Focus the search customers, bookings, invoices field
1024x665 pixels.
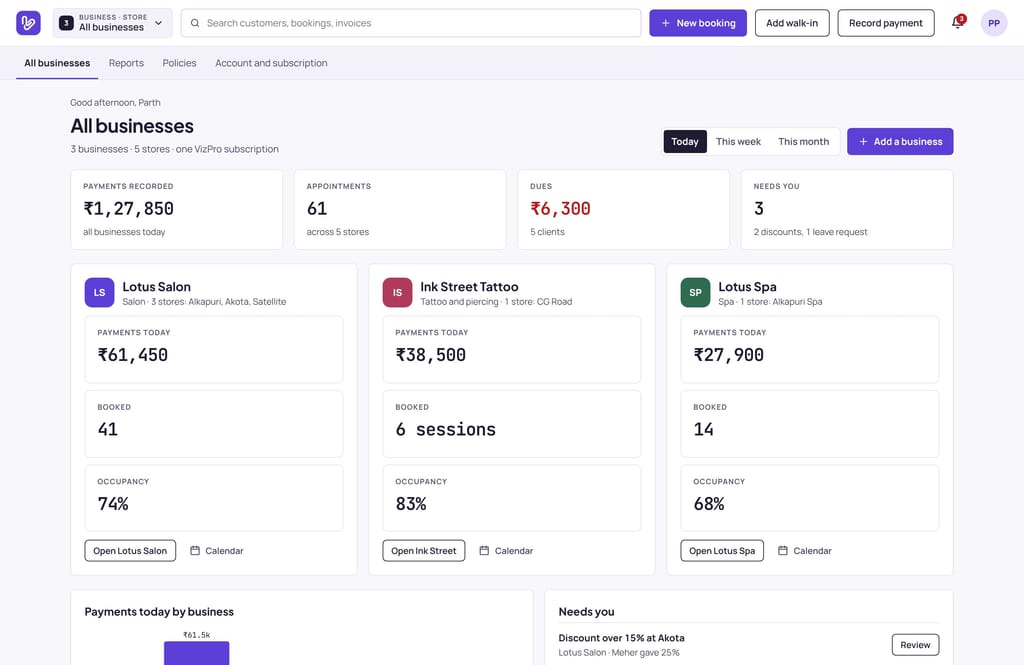tap(411, 23)
